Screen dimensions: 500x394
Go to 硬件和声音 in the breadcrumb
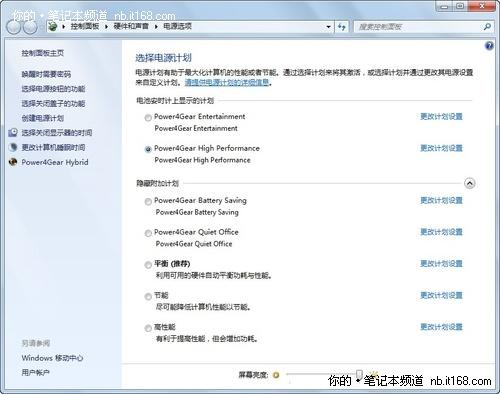pyautogui.click(x=131, y=26)
